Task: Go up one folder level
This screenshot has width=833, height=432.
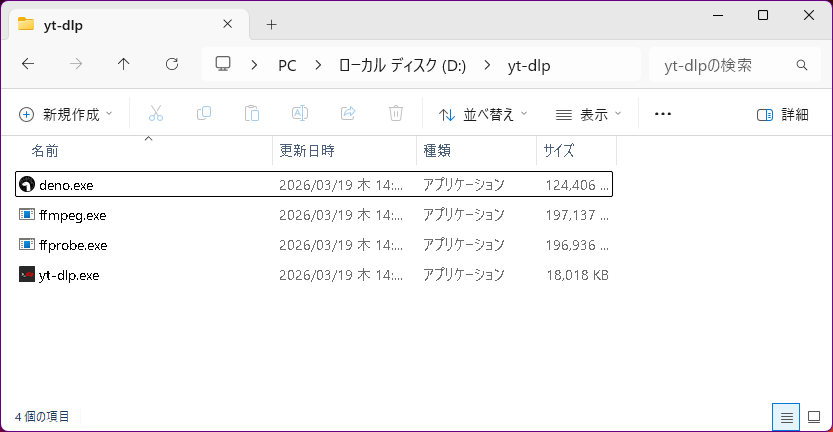Action: pyautogui.click(x=123, y=64)
